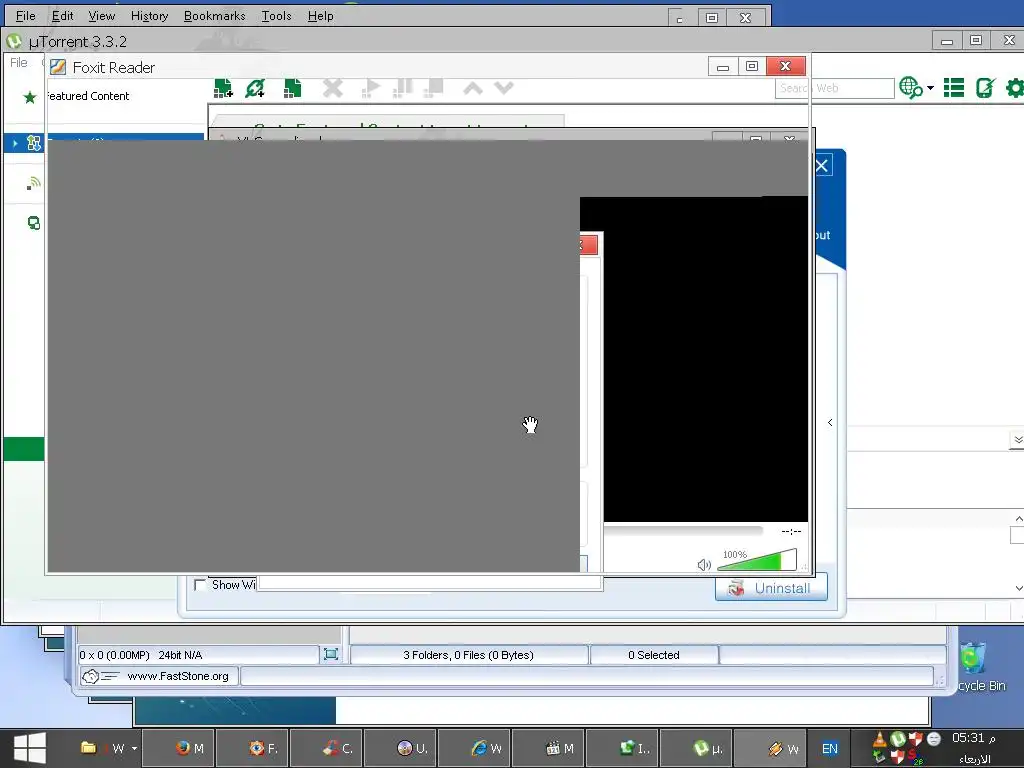Click the 3 Folders, 0 Files status text

(468, 655)
